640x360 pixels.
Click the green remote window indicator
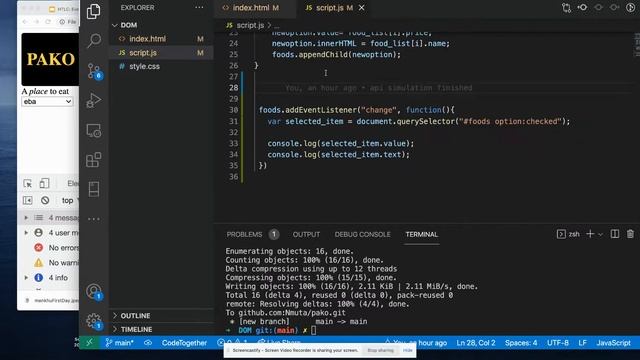pyautogui.click(x=89, y=343)
